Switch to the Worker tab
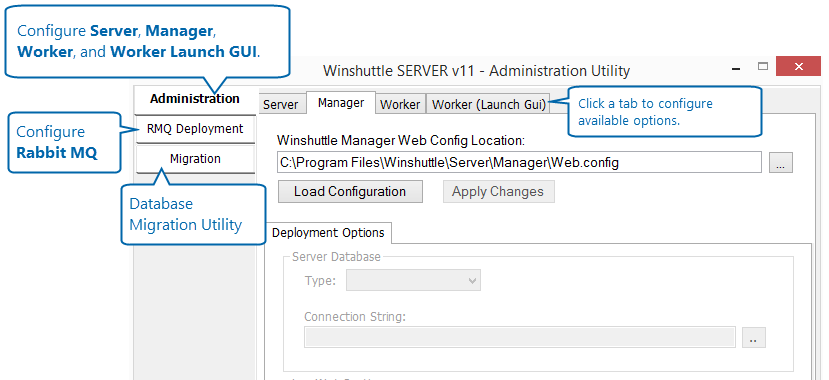The image size is (829, 380). point(400,104)
